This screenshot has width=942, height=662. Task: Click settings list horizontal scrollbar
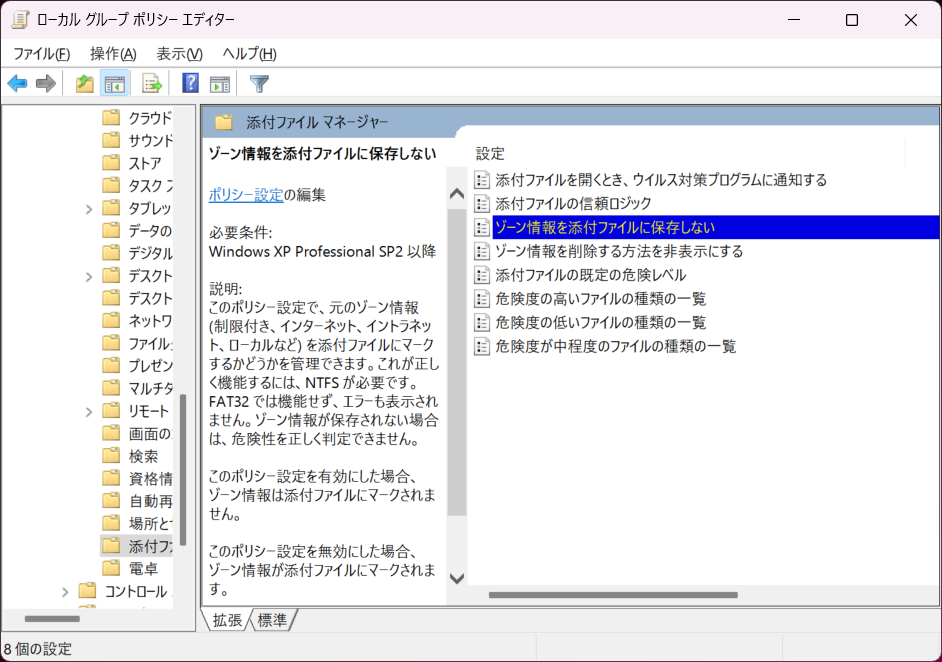pos(613,595)
